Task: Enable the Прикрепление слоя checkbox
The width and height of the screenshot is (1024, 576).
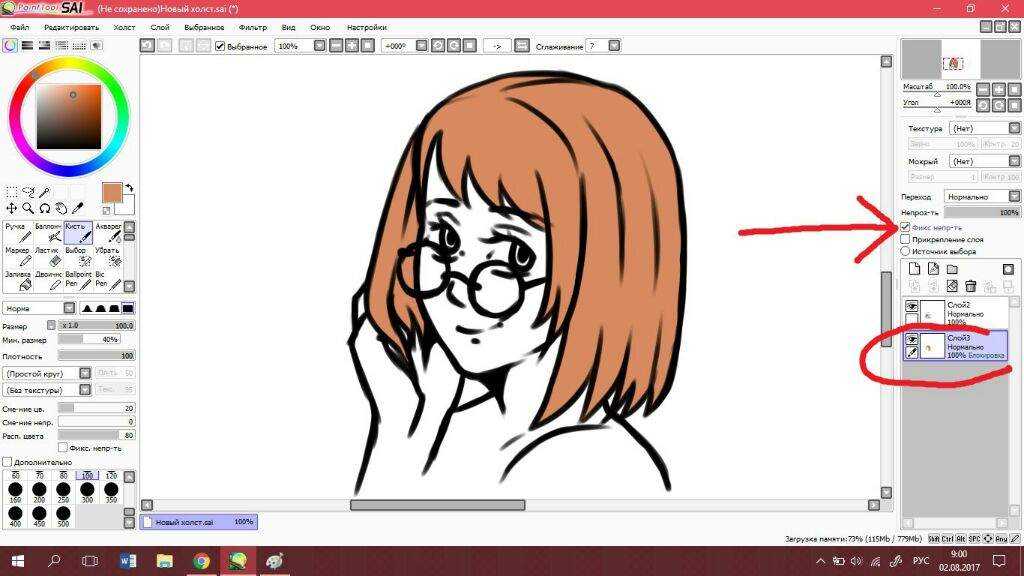Action: click(906, 240)
